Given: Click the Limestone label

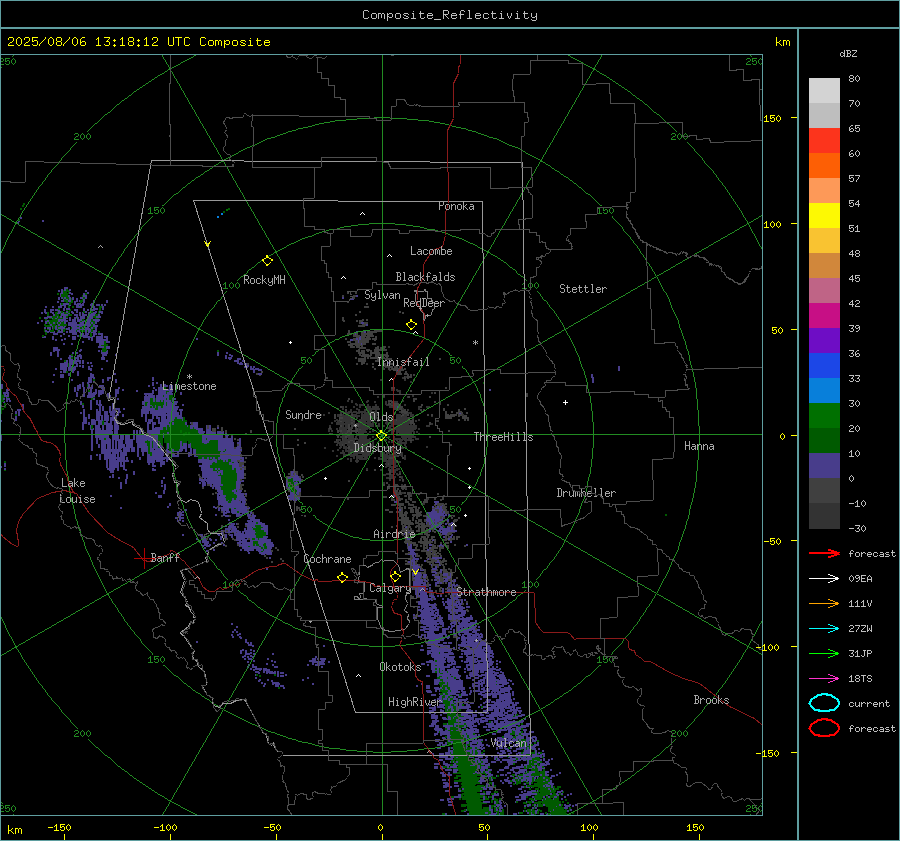Looking at the screenshot, I should point(189,386).
